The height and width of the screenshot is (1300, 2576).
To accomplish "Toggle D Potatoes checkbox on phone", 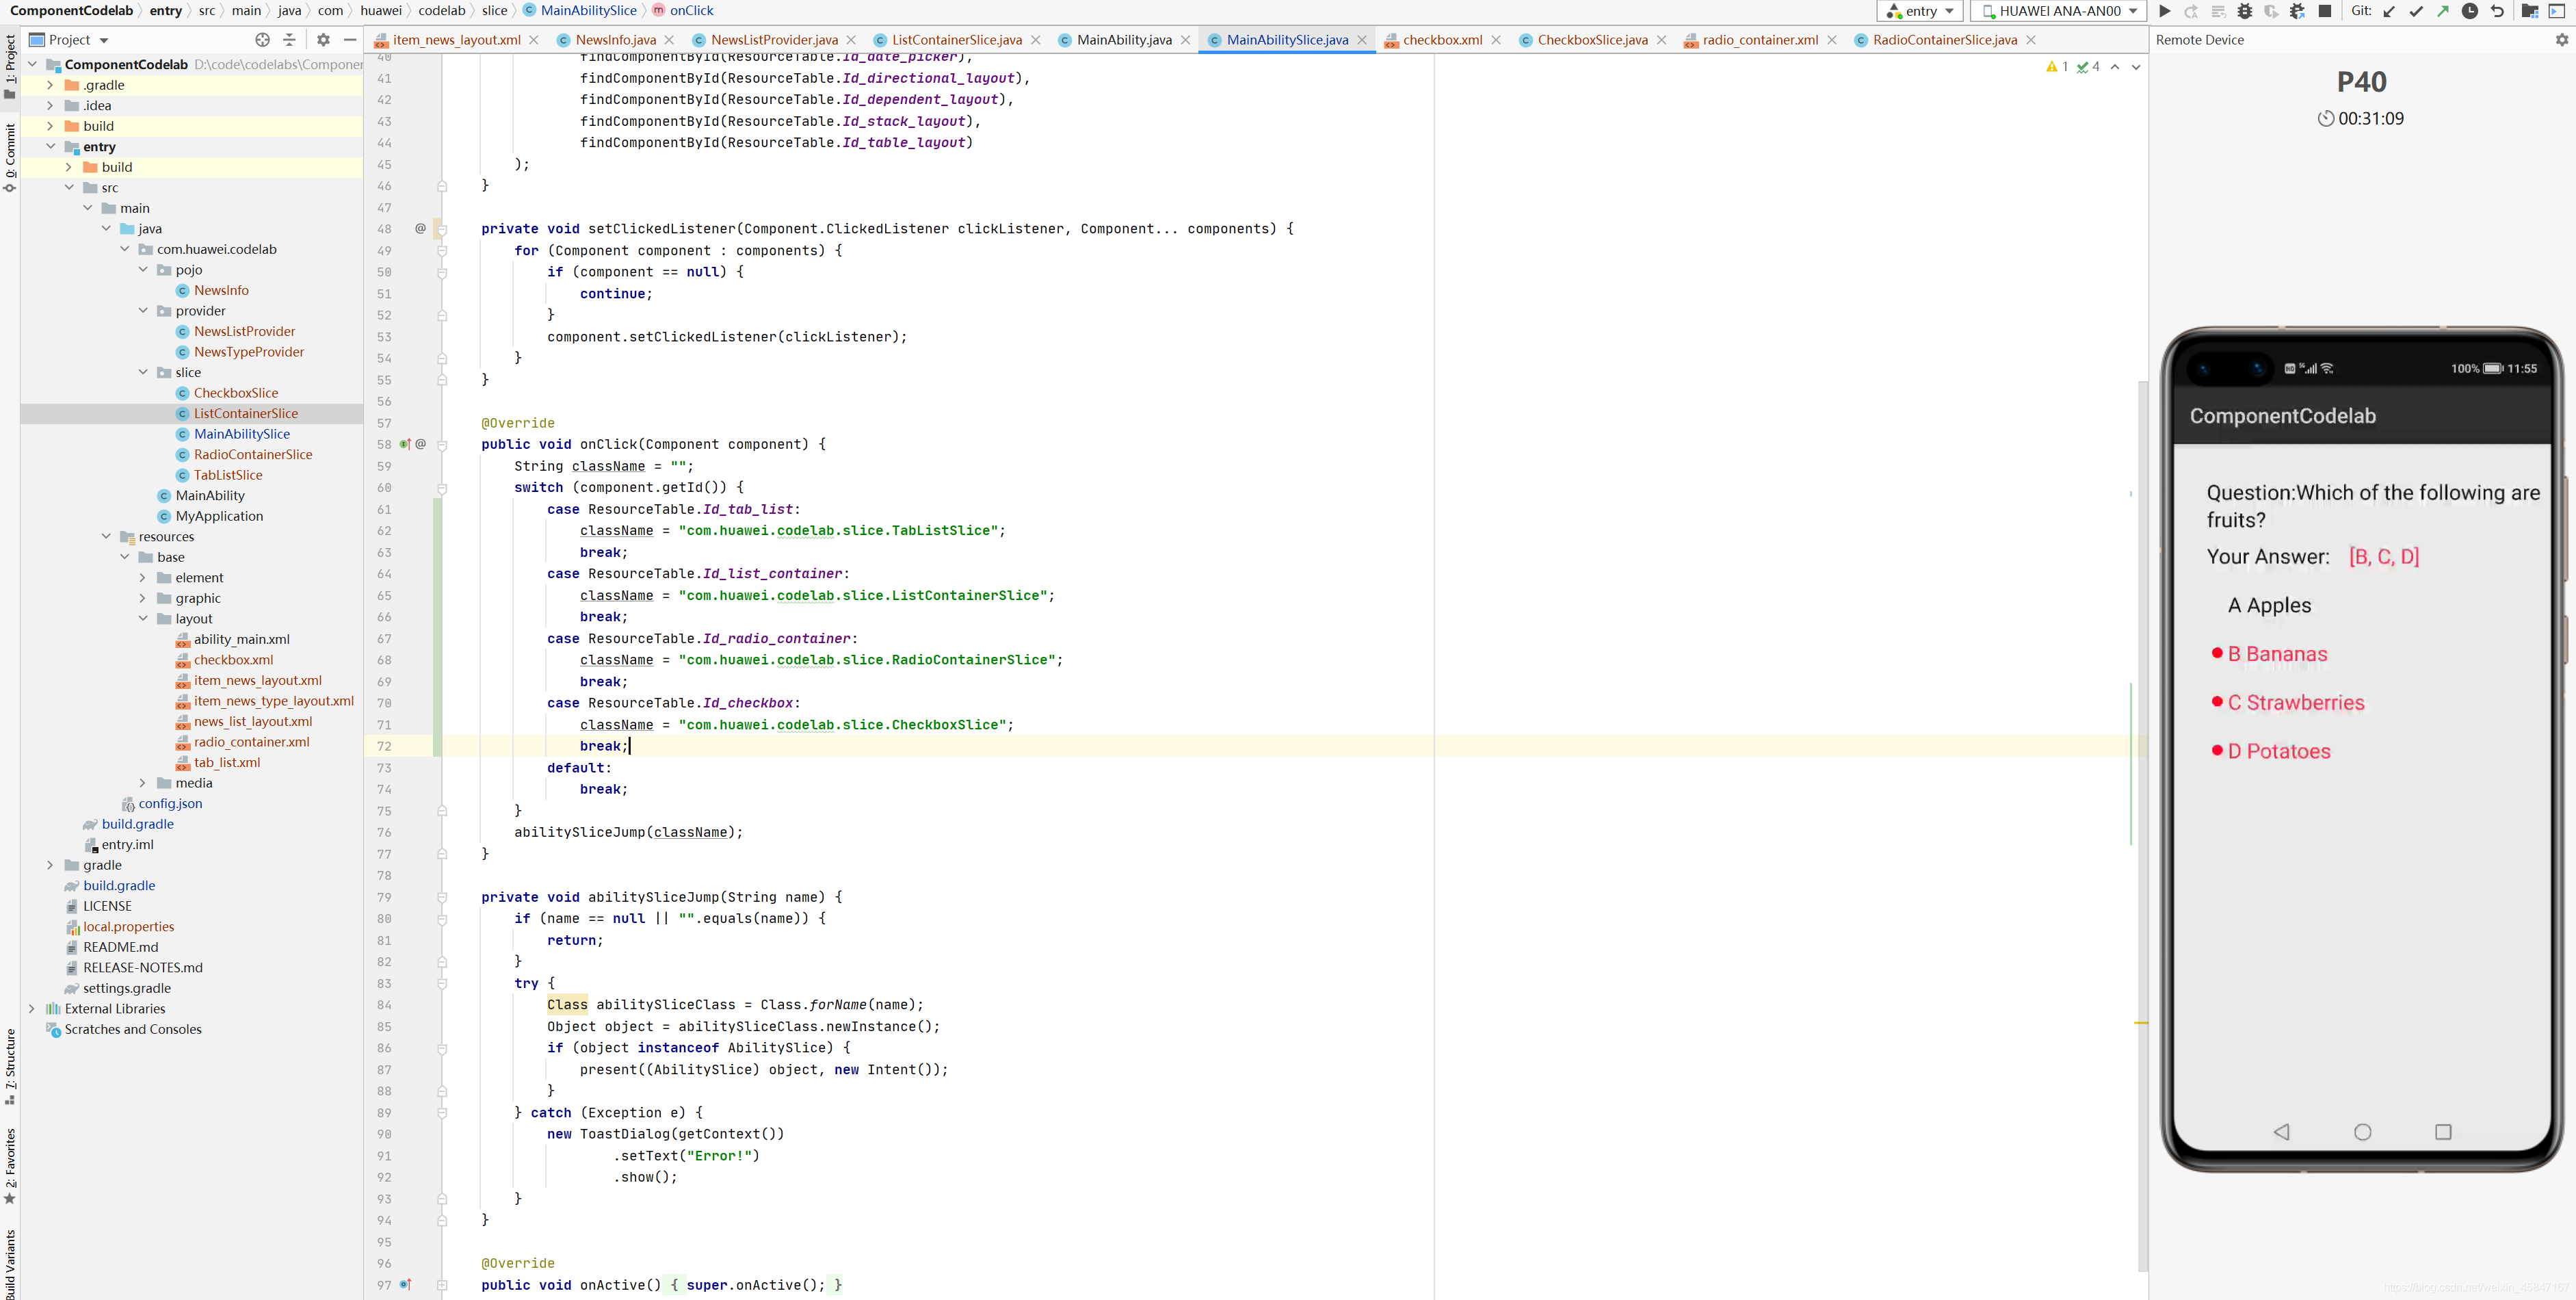I will coord(2272,751).
